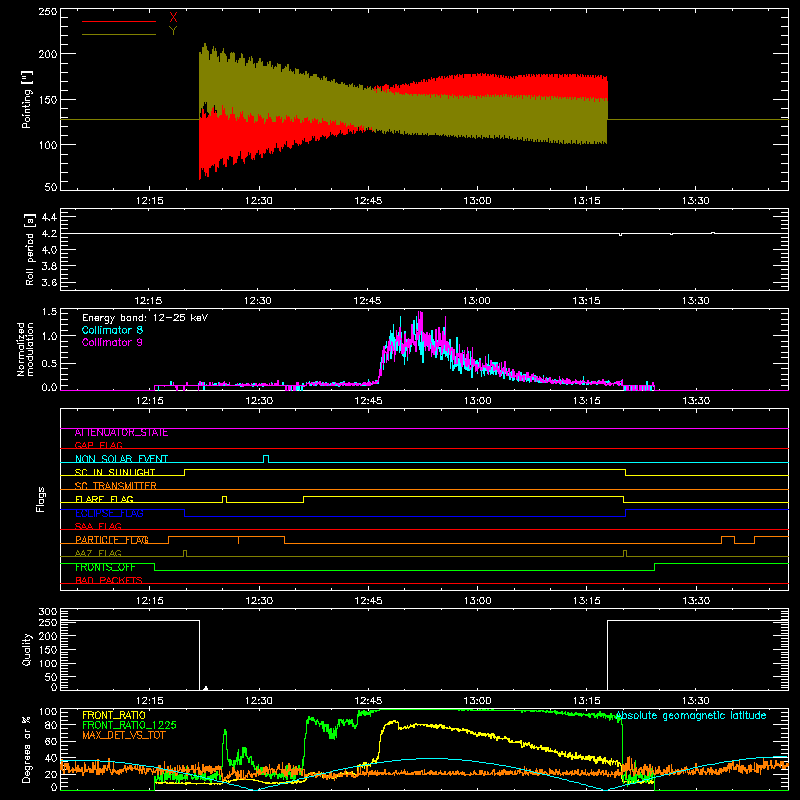Viewport: 800px width, 800px height.
Task: Select the NON_SOLAR_EVENT flag label
Action: [121, 459]
